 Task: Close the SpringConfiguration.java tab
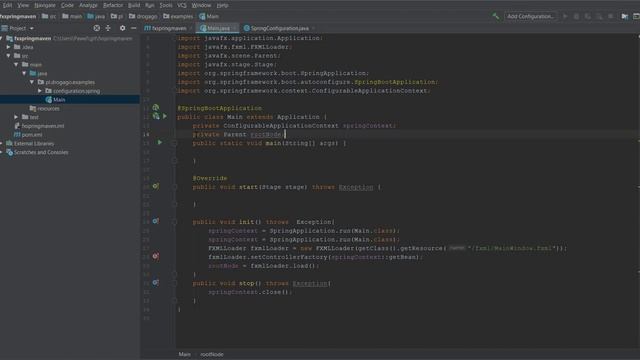313,28
